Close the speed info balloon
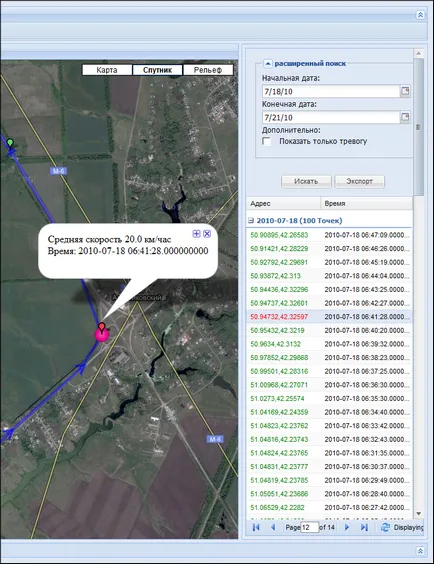 (207, 234)
